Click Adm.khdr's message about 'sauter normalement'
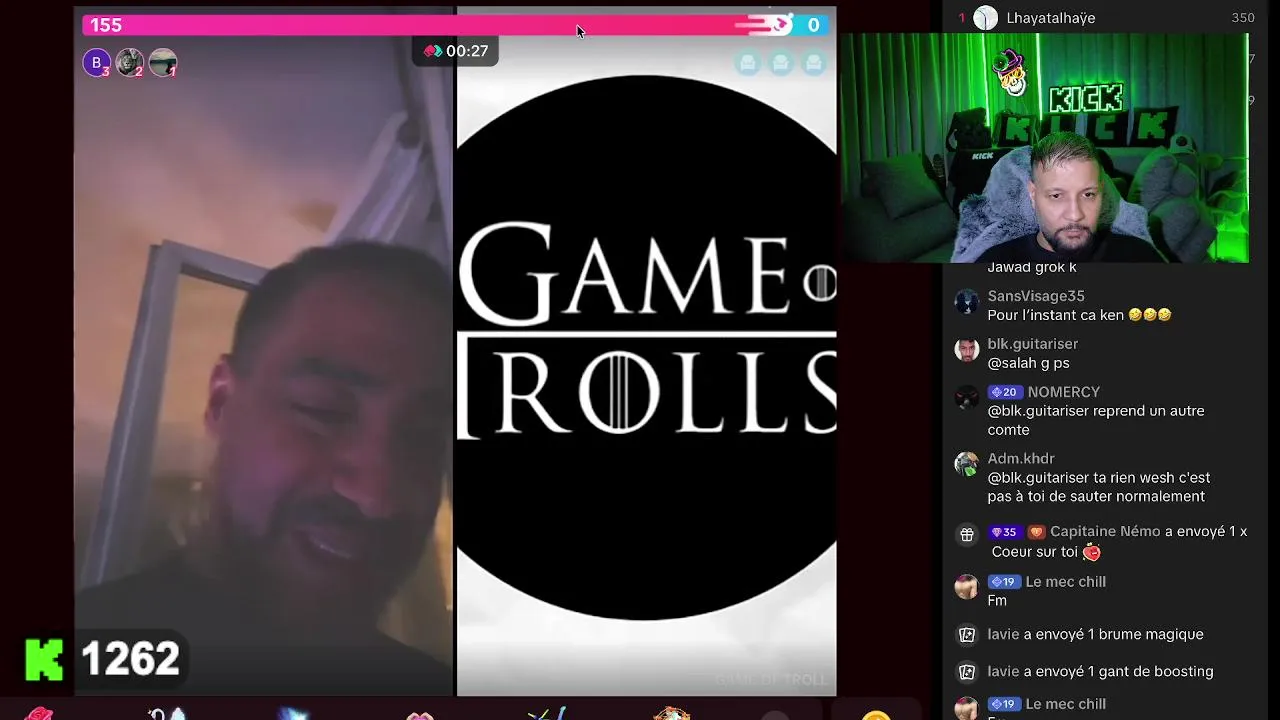This screenshot has height=720, width=1280. 1099,487
